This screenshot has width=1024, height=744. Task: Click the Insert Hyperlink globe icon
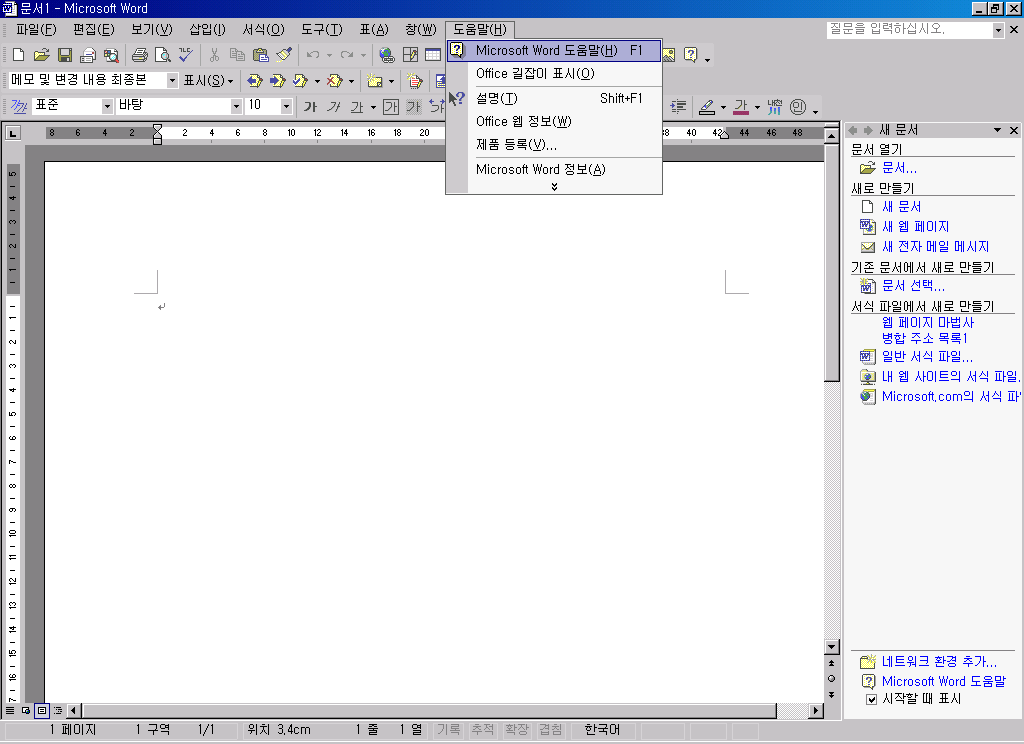point(387,55)
